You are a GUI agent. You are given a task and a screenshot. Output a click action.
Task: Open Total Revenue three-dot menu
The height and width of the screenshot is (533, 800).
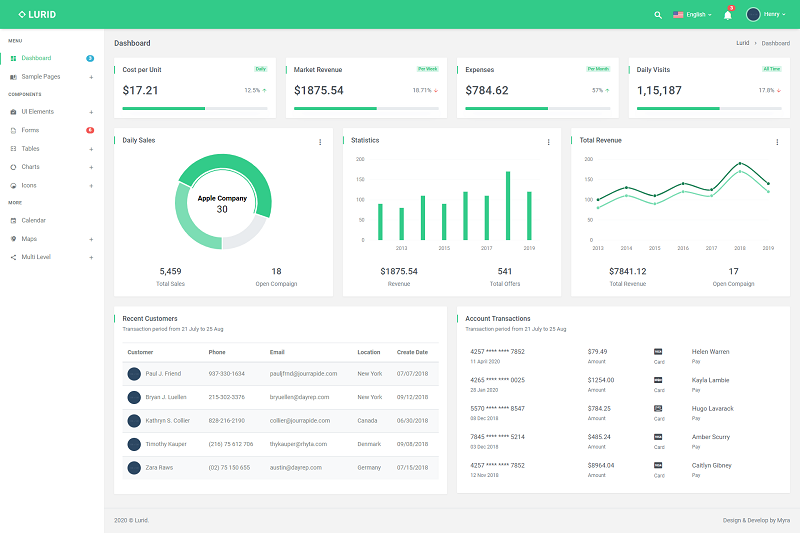coord(776,142)
